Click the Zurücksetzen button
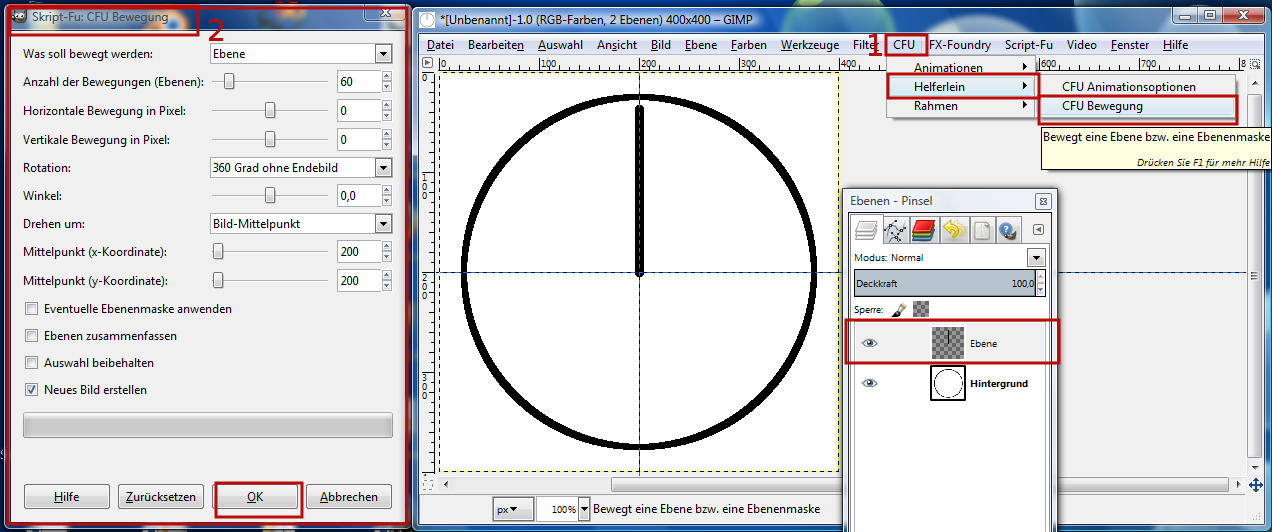The height and width of the screenshot is (532, 1272). pyautogui.click(x=162, y=497)
